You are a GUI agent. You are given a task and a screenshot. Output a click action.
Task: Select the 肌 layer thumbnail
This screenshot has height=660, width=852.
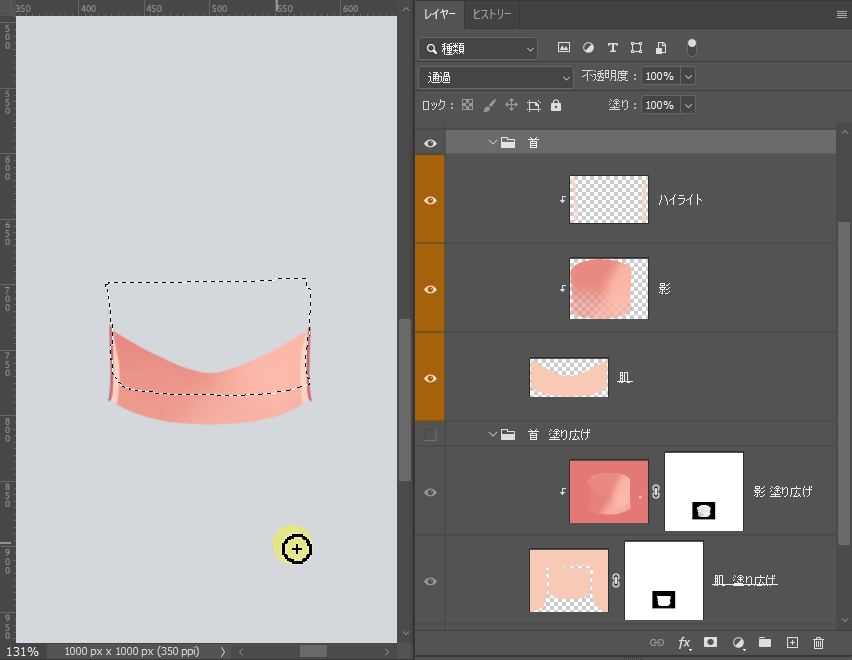(569, 378)
